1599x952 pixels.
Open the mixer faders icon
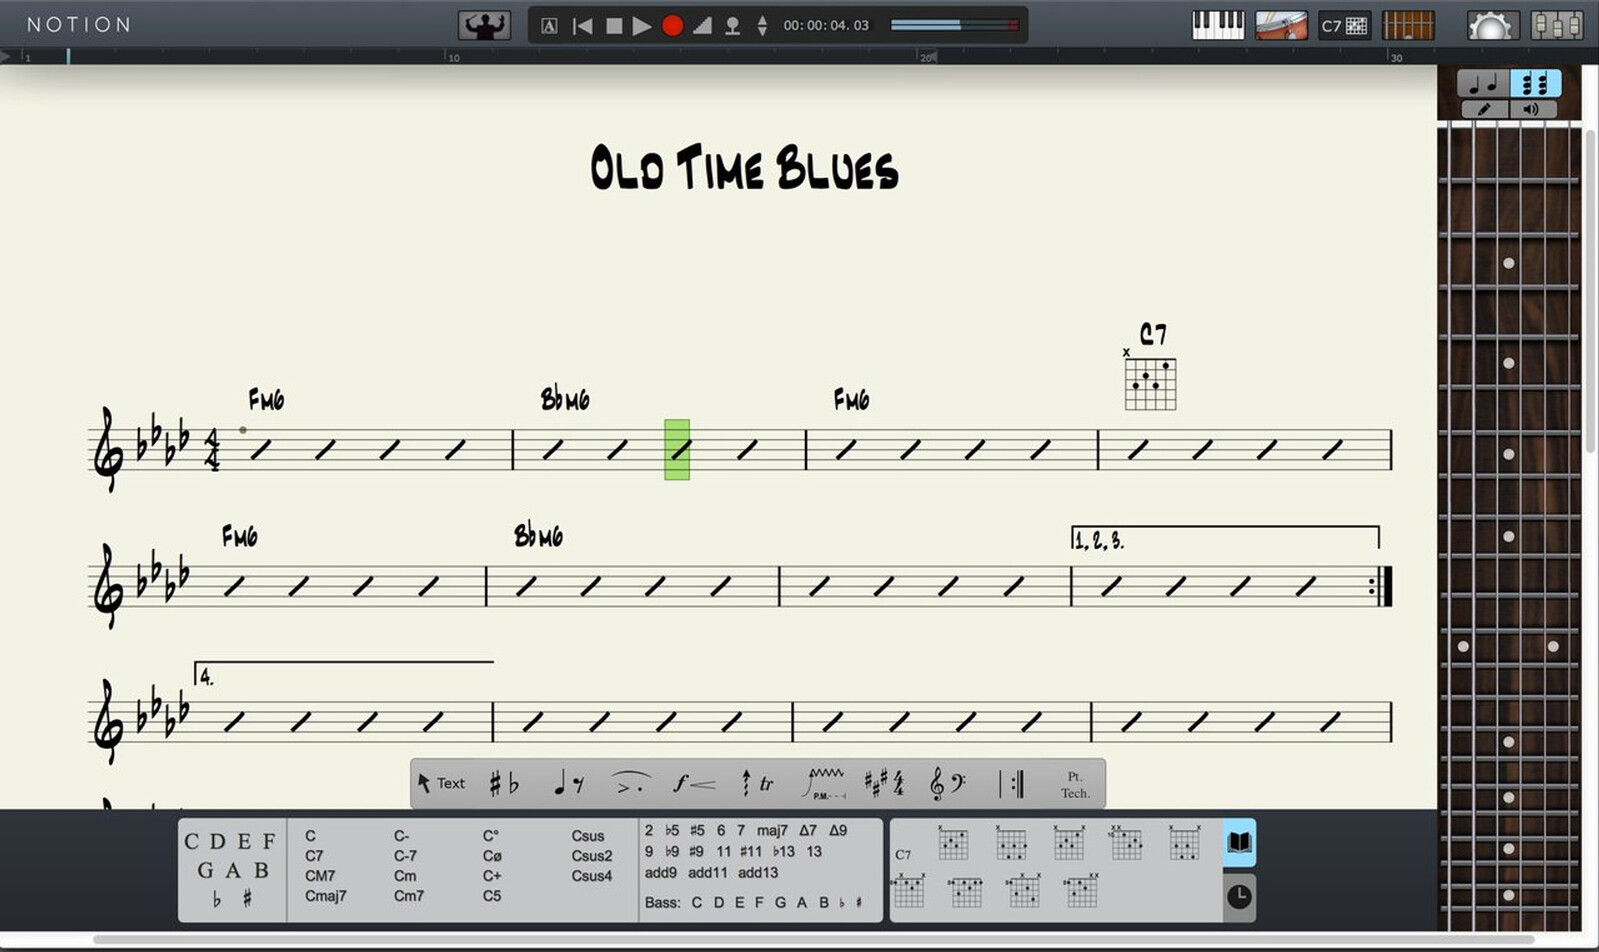click(x=1556, y=25)
